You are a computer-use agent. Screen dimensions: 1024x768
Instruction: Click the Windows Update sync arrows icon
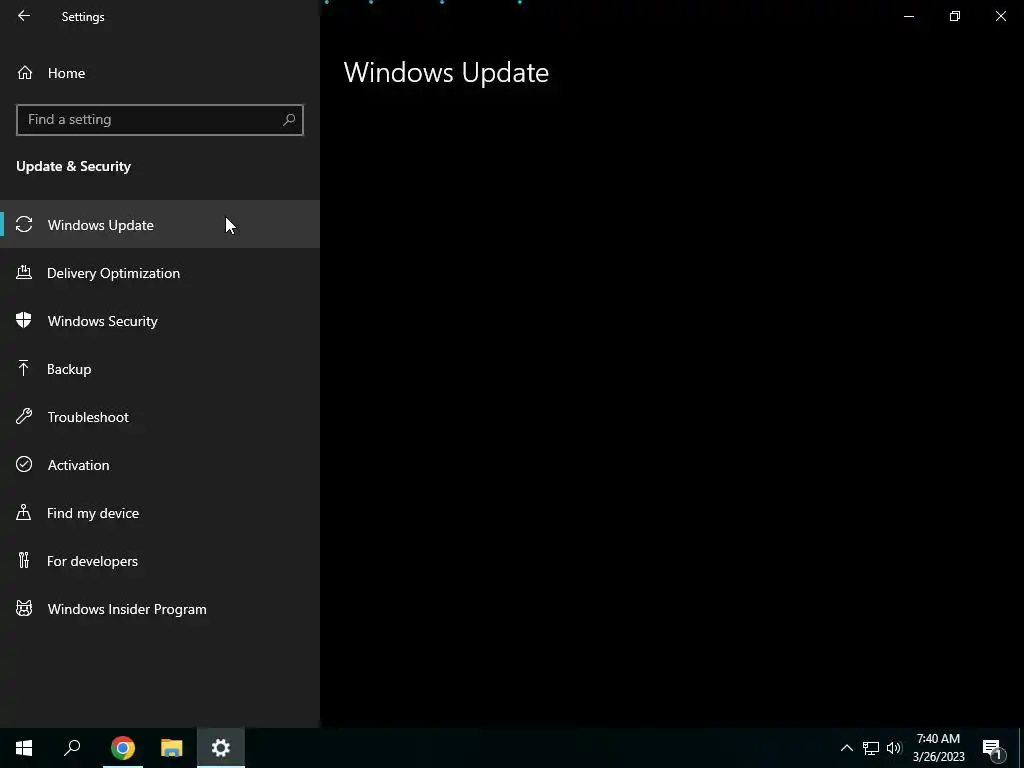24,224
